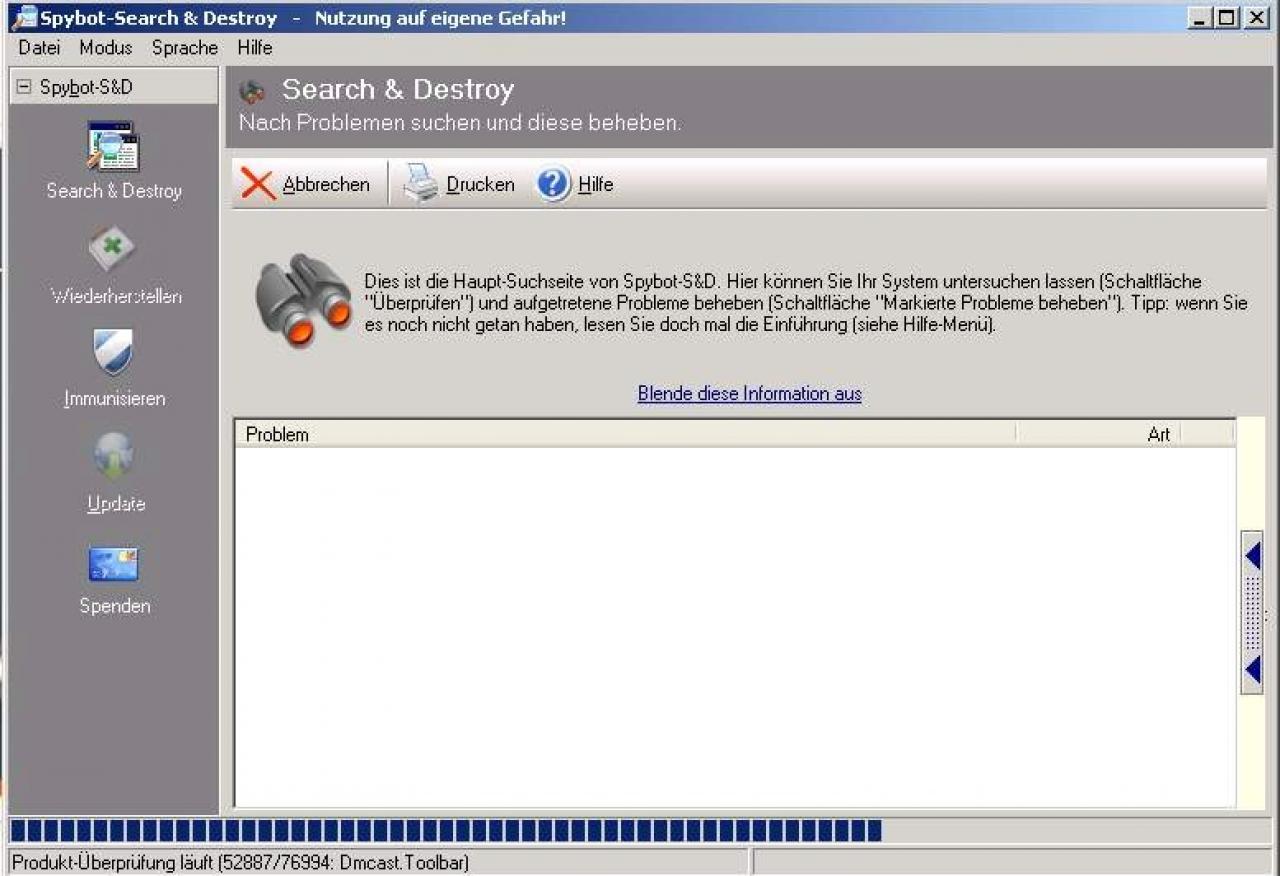The image size is (1280, 876).
Task: Click the Spybot-S&D sidebar header label
Action: [x=86, y=87]
